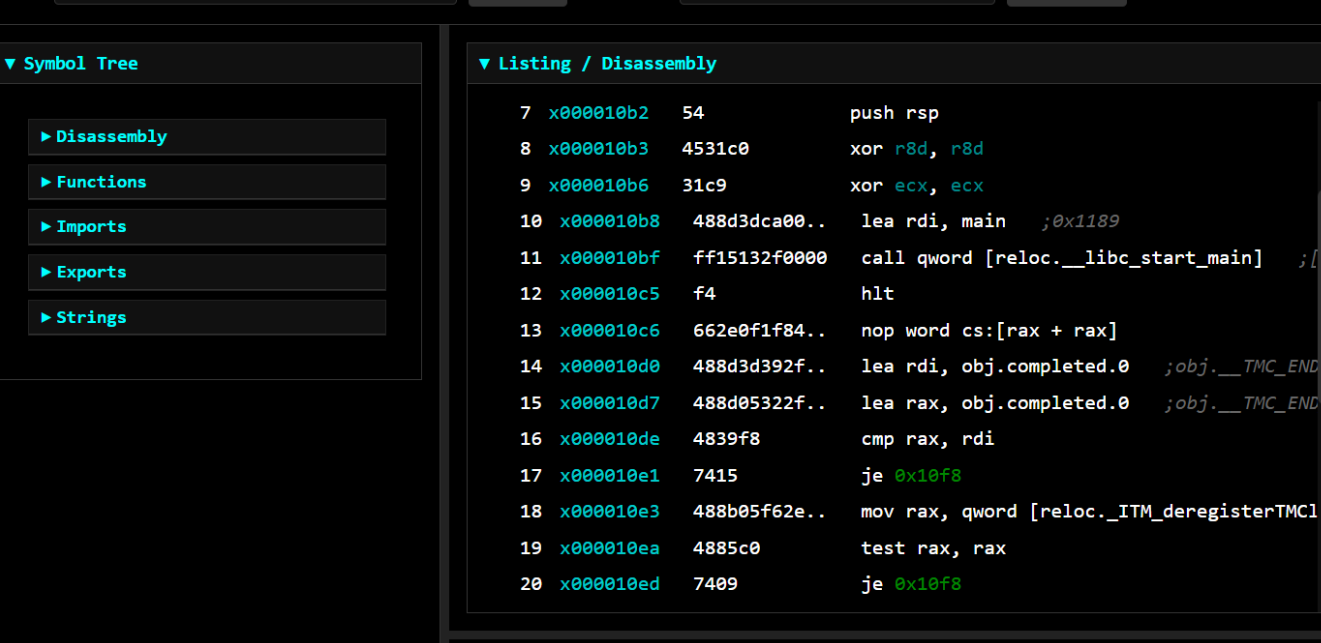The height and width of the screenshot is (643, 1321).
Task: Select address x000010b8 on line 10
Action: click(x=610, y=221)
